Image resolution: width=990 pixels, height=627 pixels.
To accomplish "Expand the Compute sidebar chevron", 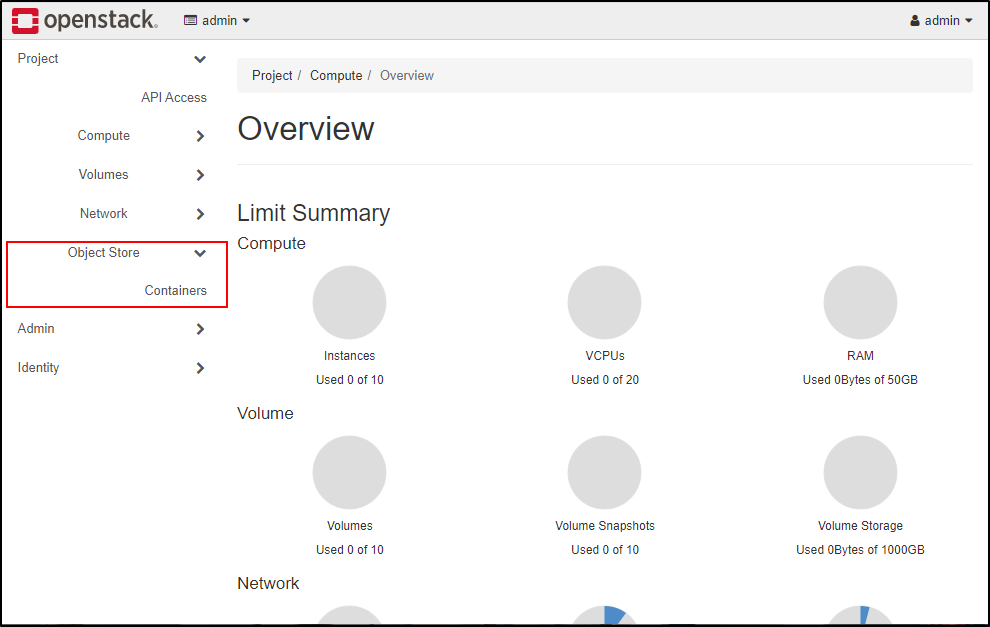I will tap(200, 136).
